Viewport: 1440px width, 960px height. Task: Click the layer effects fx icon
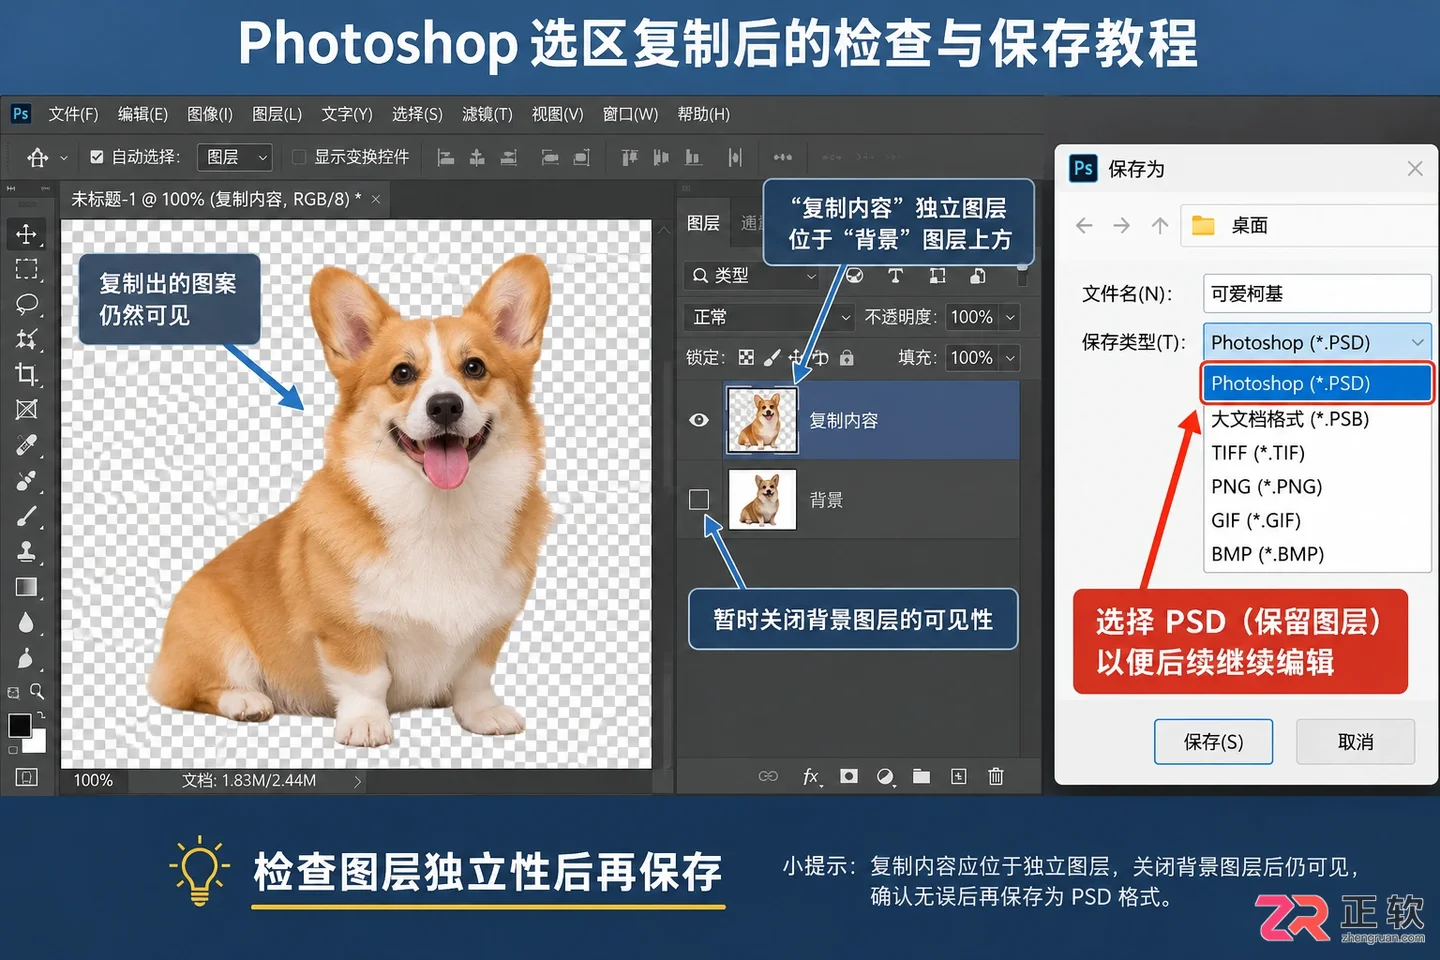pyautogui.click(x=812, y=776)
